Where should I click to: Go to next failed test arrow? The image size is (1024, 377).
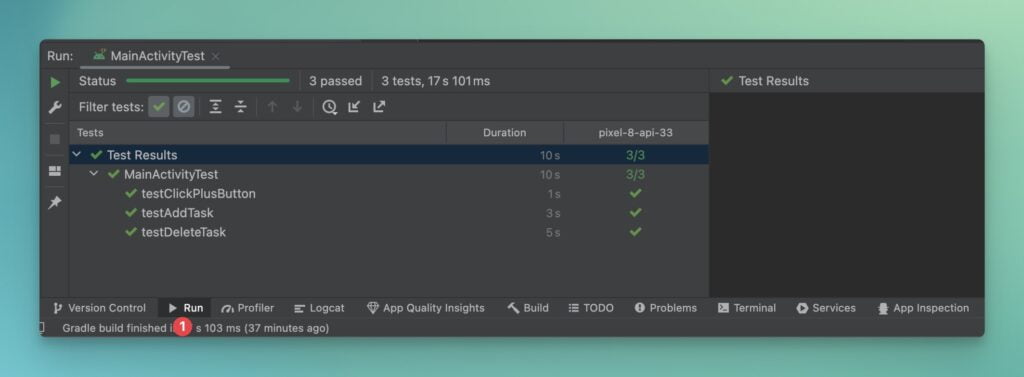pyautogui.click(x=297, y=107)
